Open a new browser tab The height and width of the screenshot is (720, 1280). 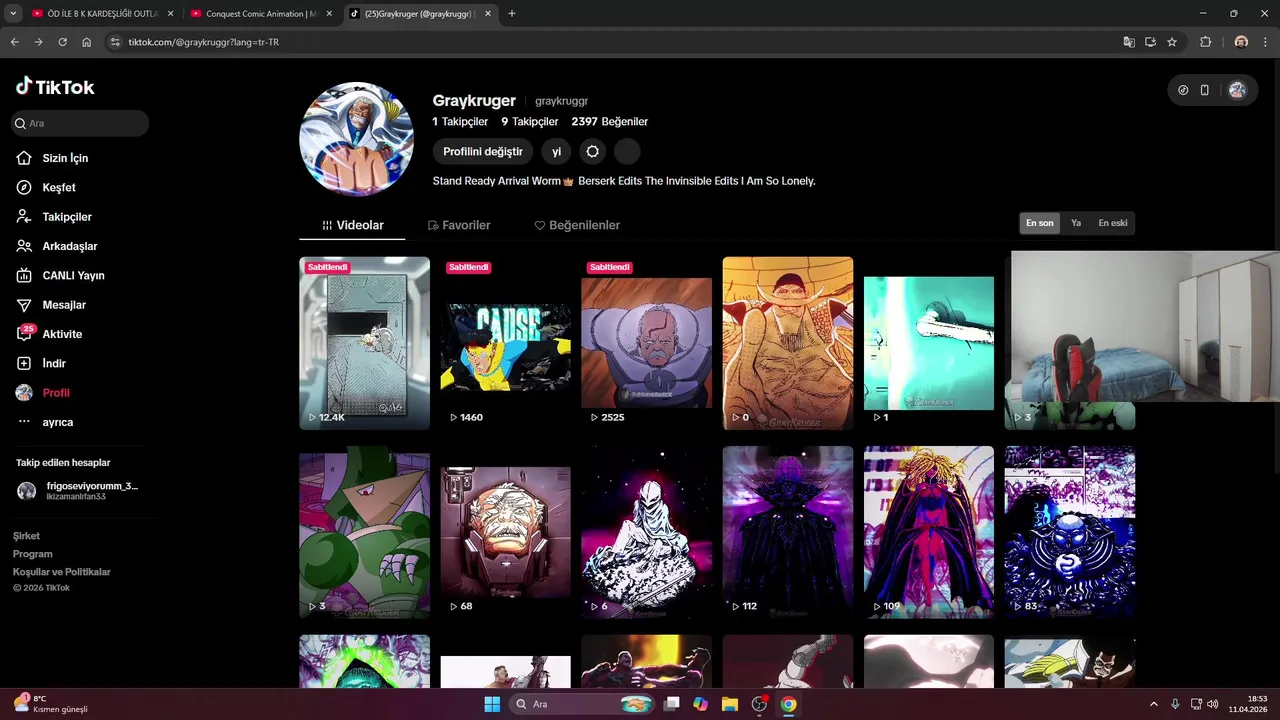pyautogui.click(x=512, y=14)
